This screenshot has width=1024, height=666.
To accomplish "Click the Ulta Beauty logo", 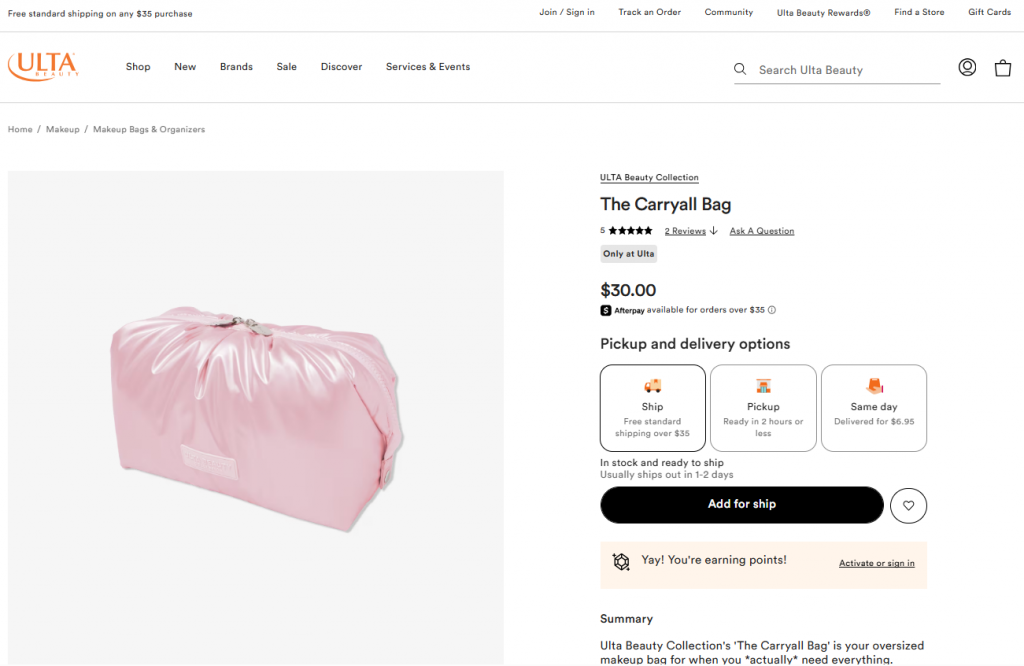I will [x=42, y=66].
